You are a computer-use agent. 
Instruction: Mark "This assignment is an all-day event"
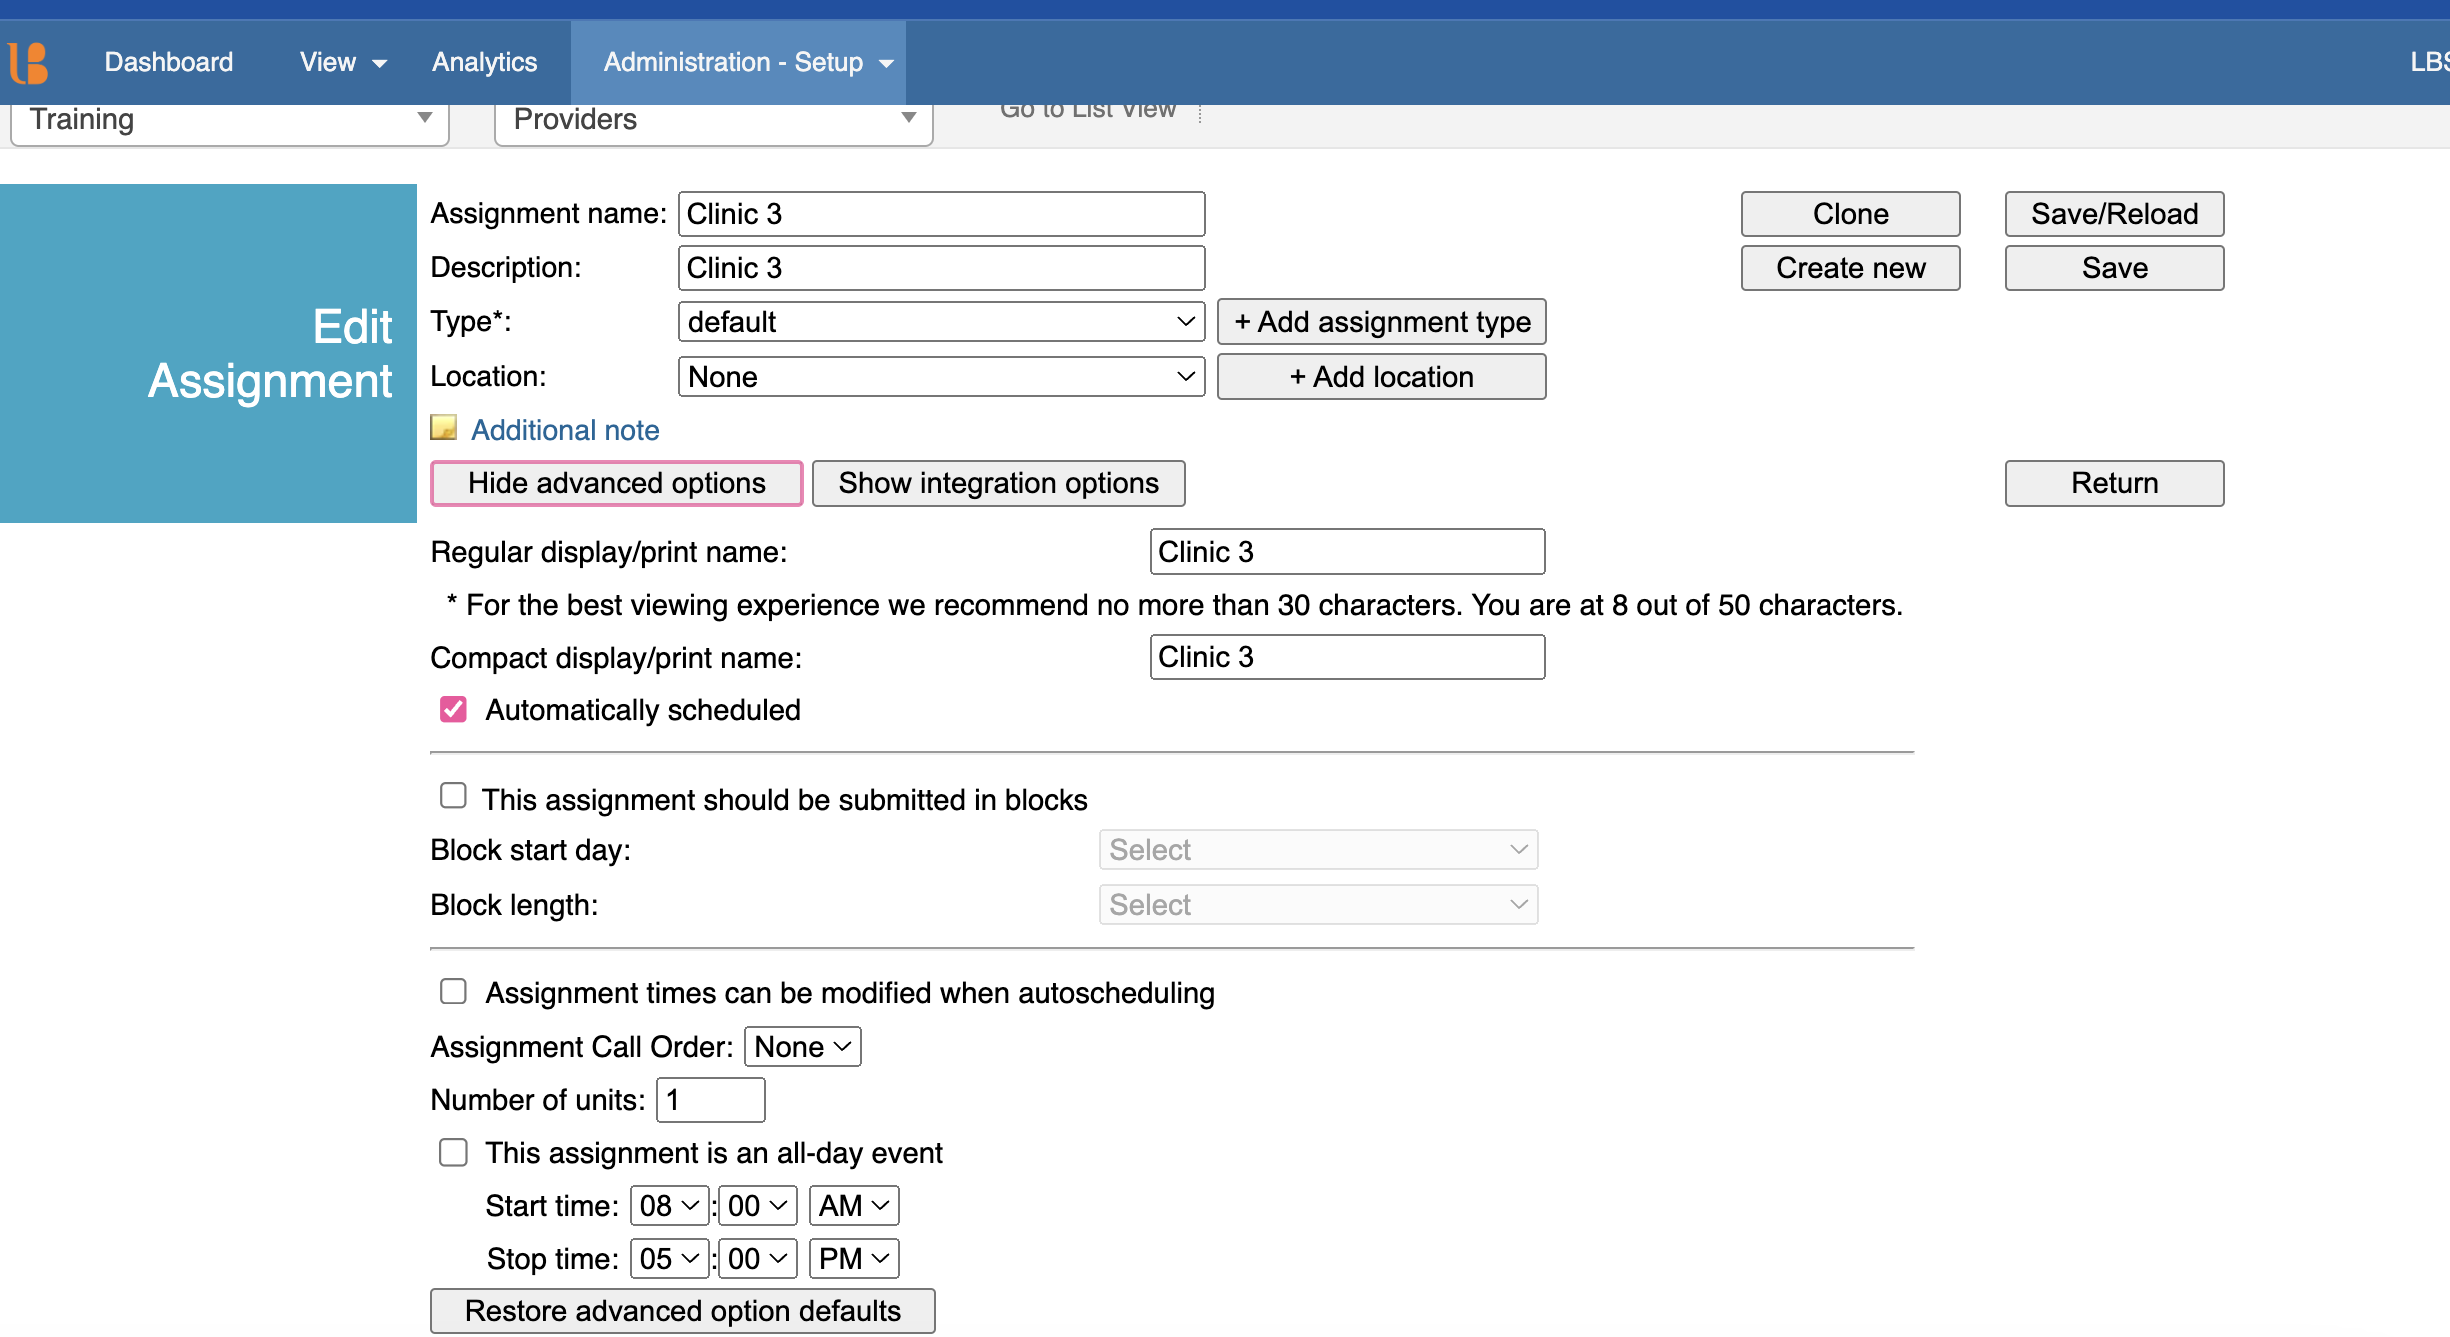point(453,1152)
